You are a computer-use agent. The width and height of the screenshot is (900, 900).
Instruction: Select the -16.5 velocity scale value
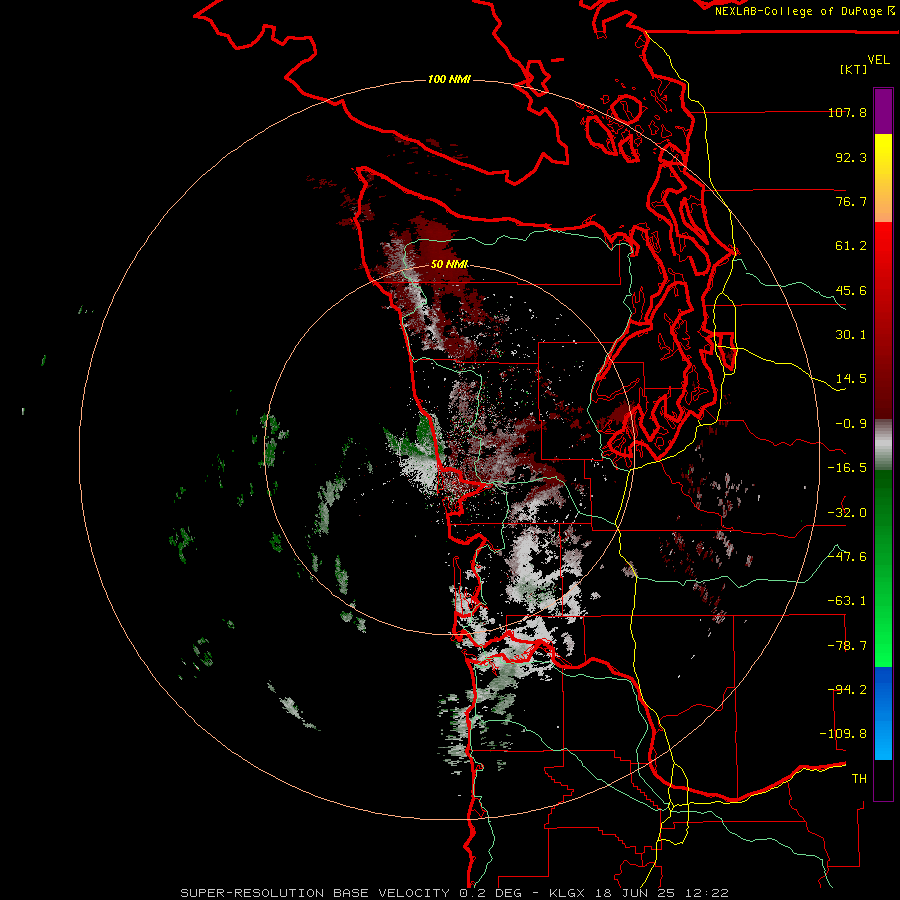pos(847,468)
